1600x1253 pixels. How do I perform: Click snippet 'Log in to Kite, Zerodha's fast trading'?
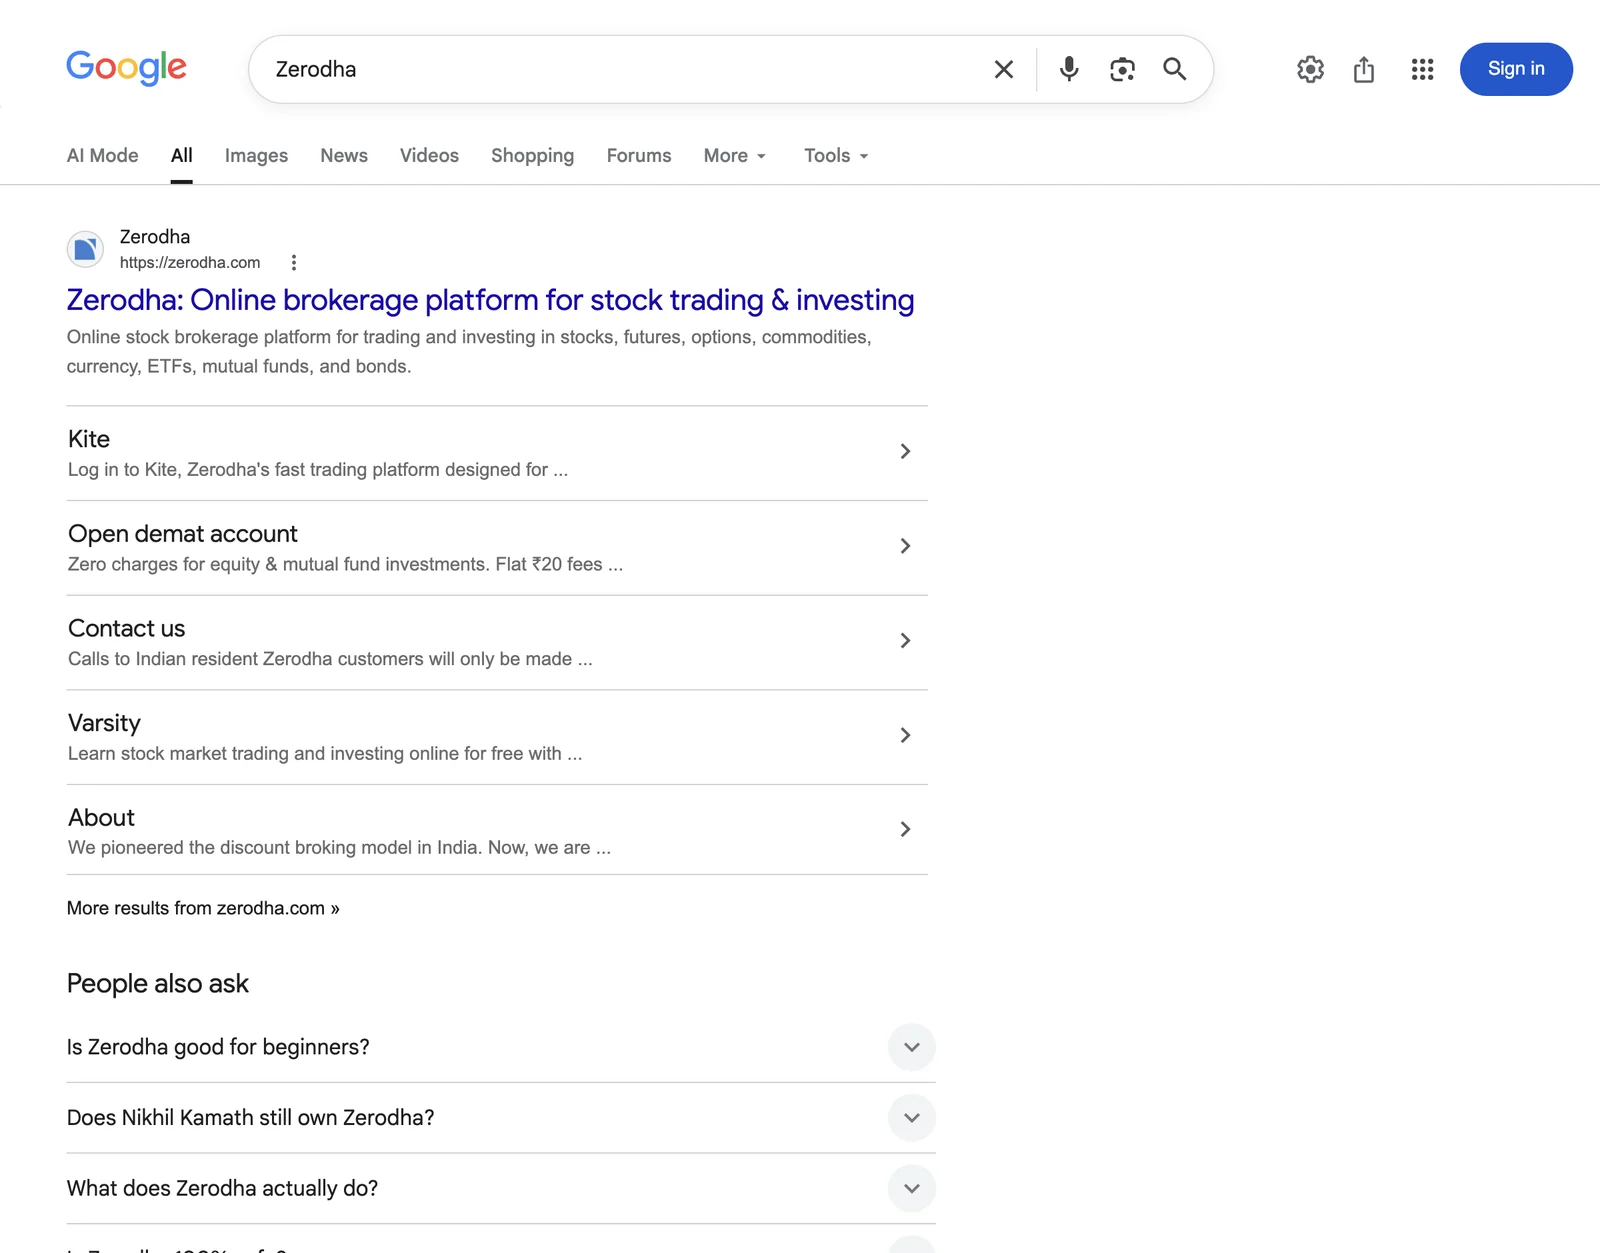click(x=318, y=470)
